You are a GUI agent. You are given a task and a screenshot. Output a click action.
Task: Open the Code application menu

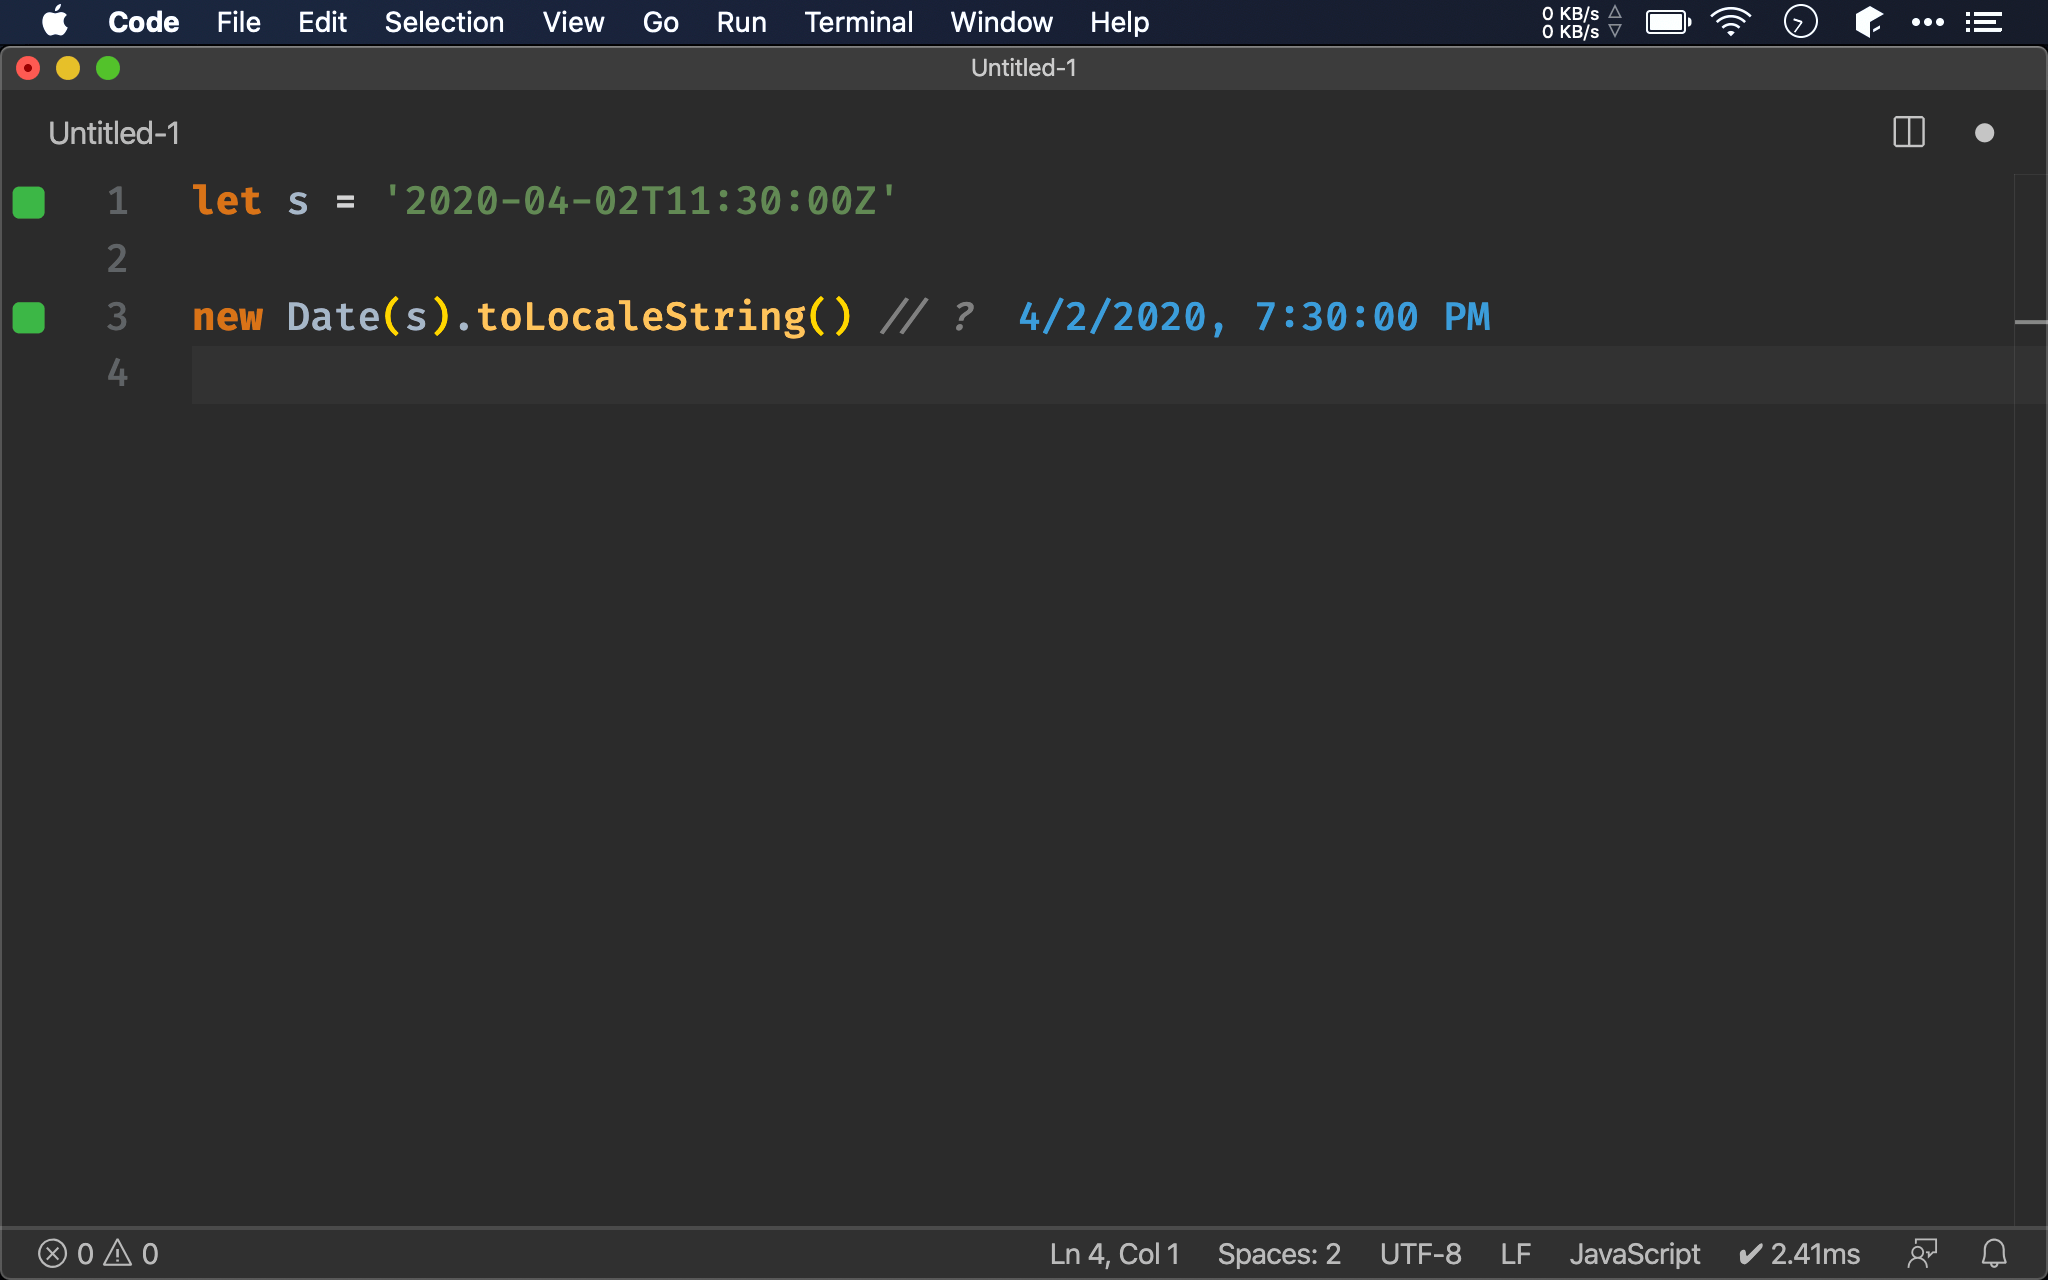tap(143, 22)
